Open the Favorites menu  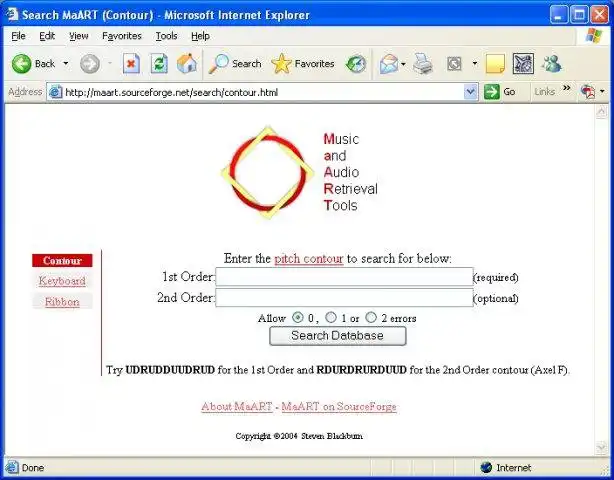pos(122,36)
